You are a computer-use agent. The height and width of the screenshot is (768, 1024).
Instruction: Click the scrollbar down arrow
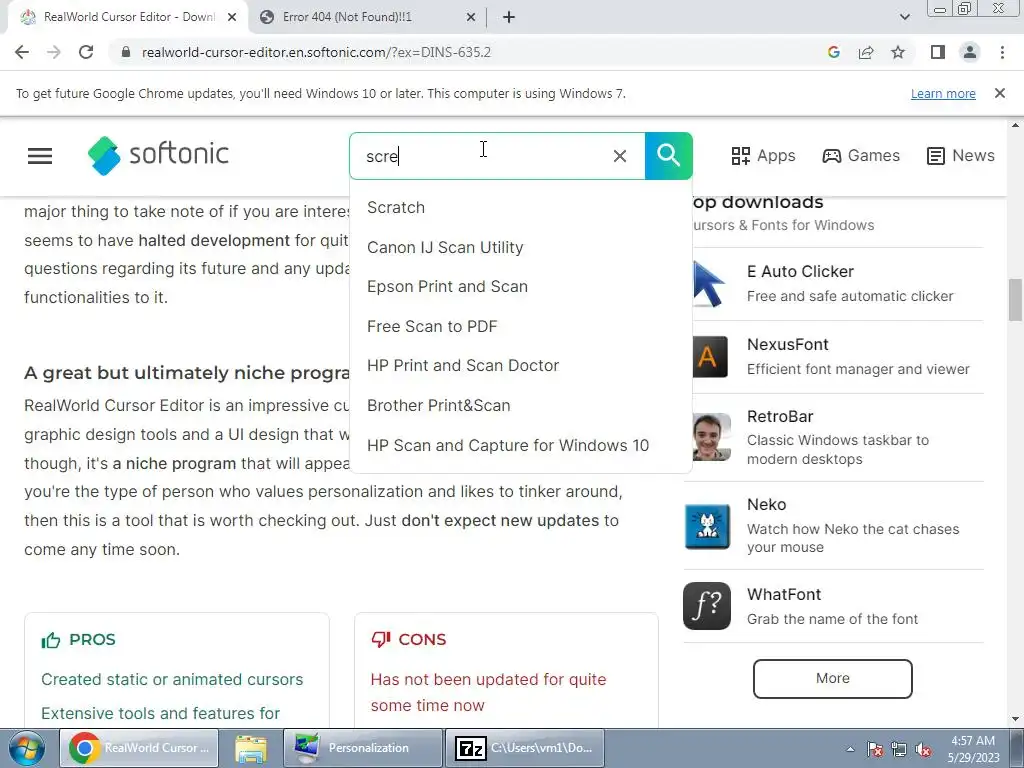tap(1016, 719)
